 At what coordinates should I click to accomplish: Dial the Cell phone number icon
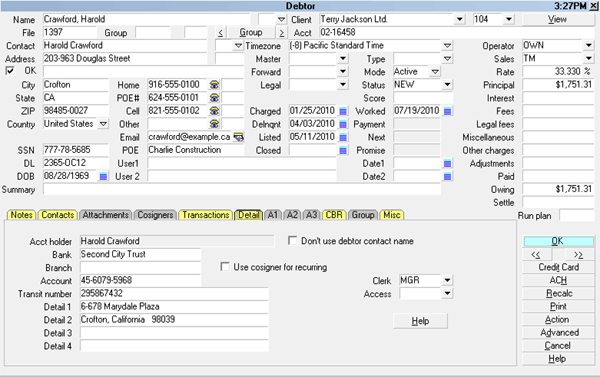pos(214,111)
